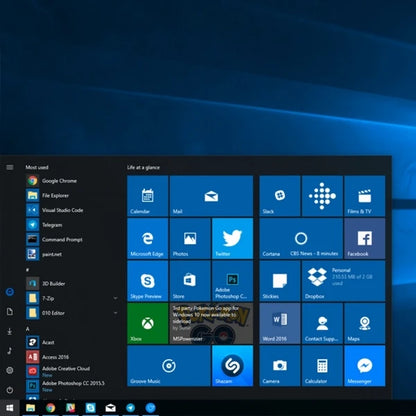Launch the Shazam tile

(x=232, y=366)
